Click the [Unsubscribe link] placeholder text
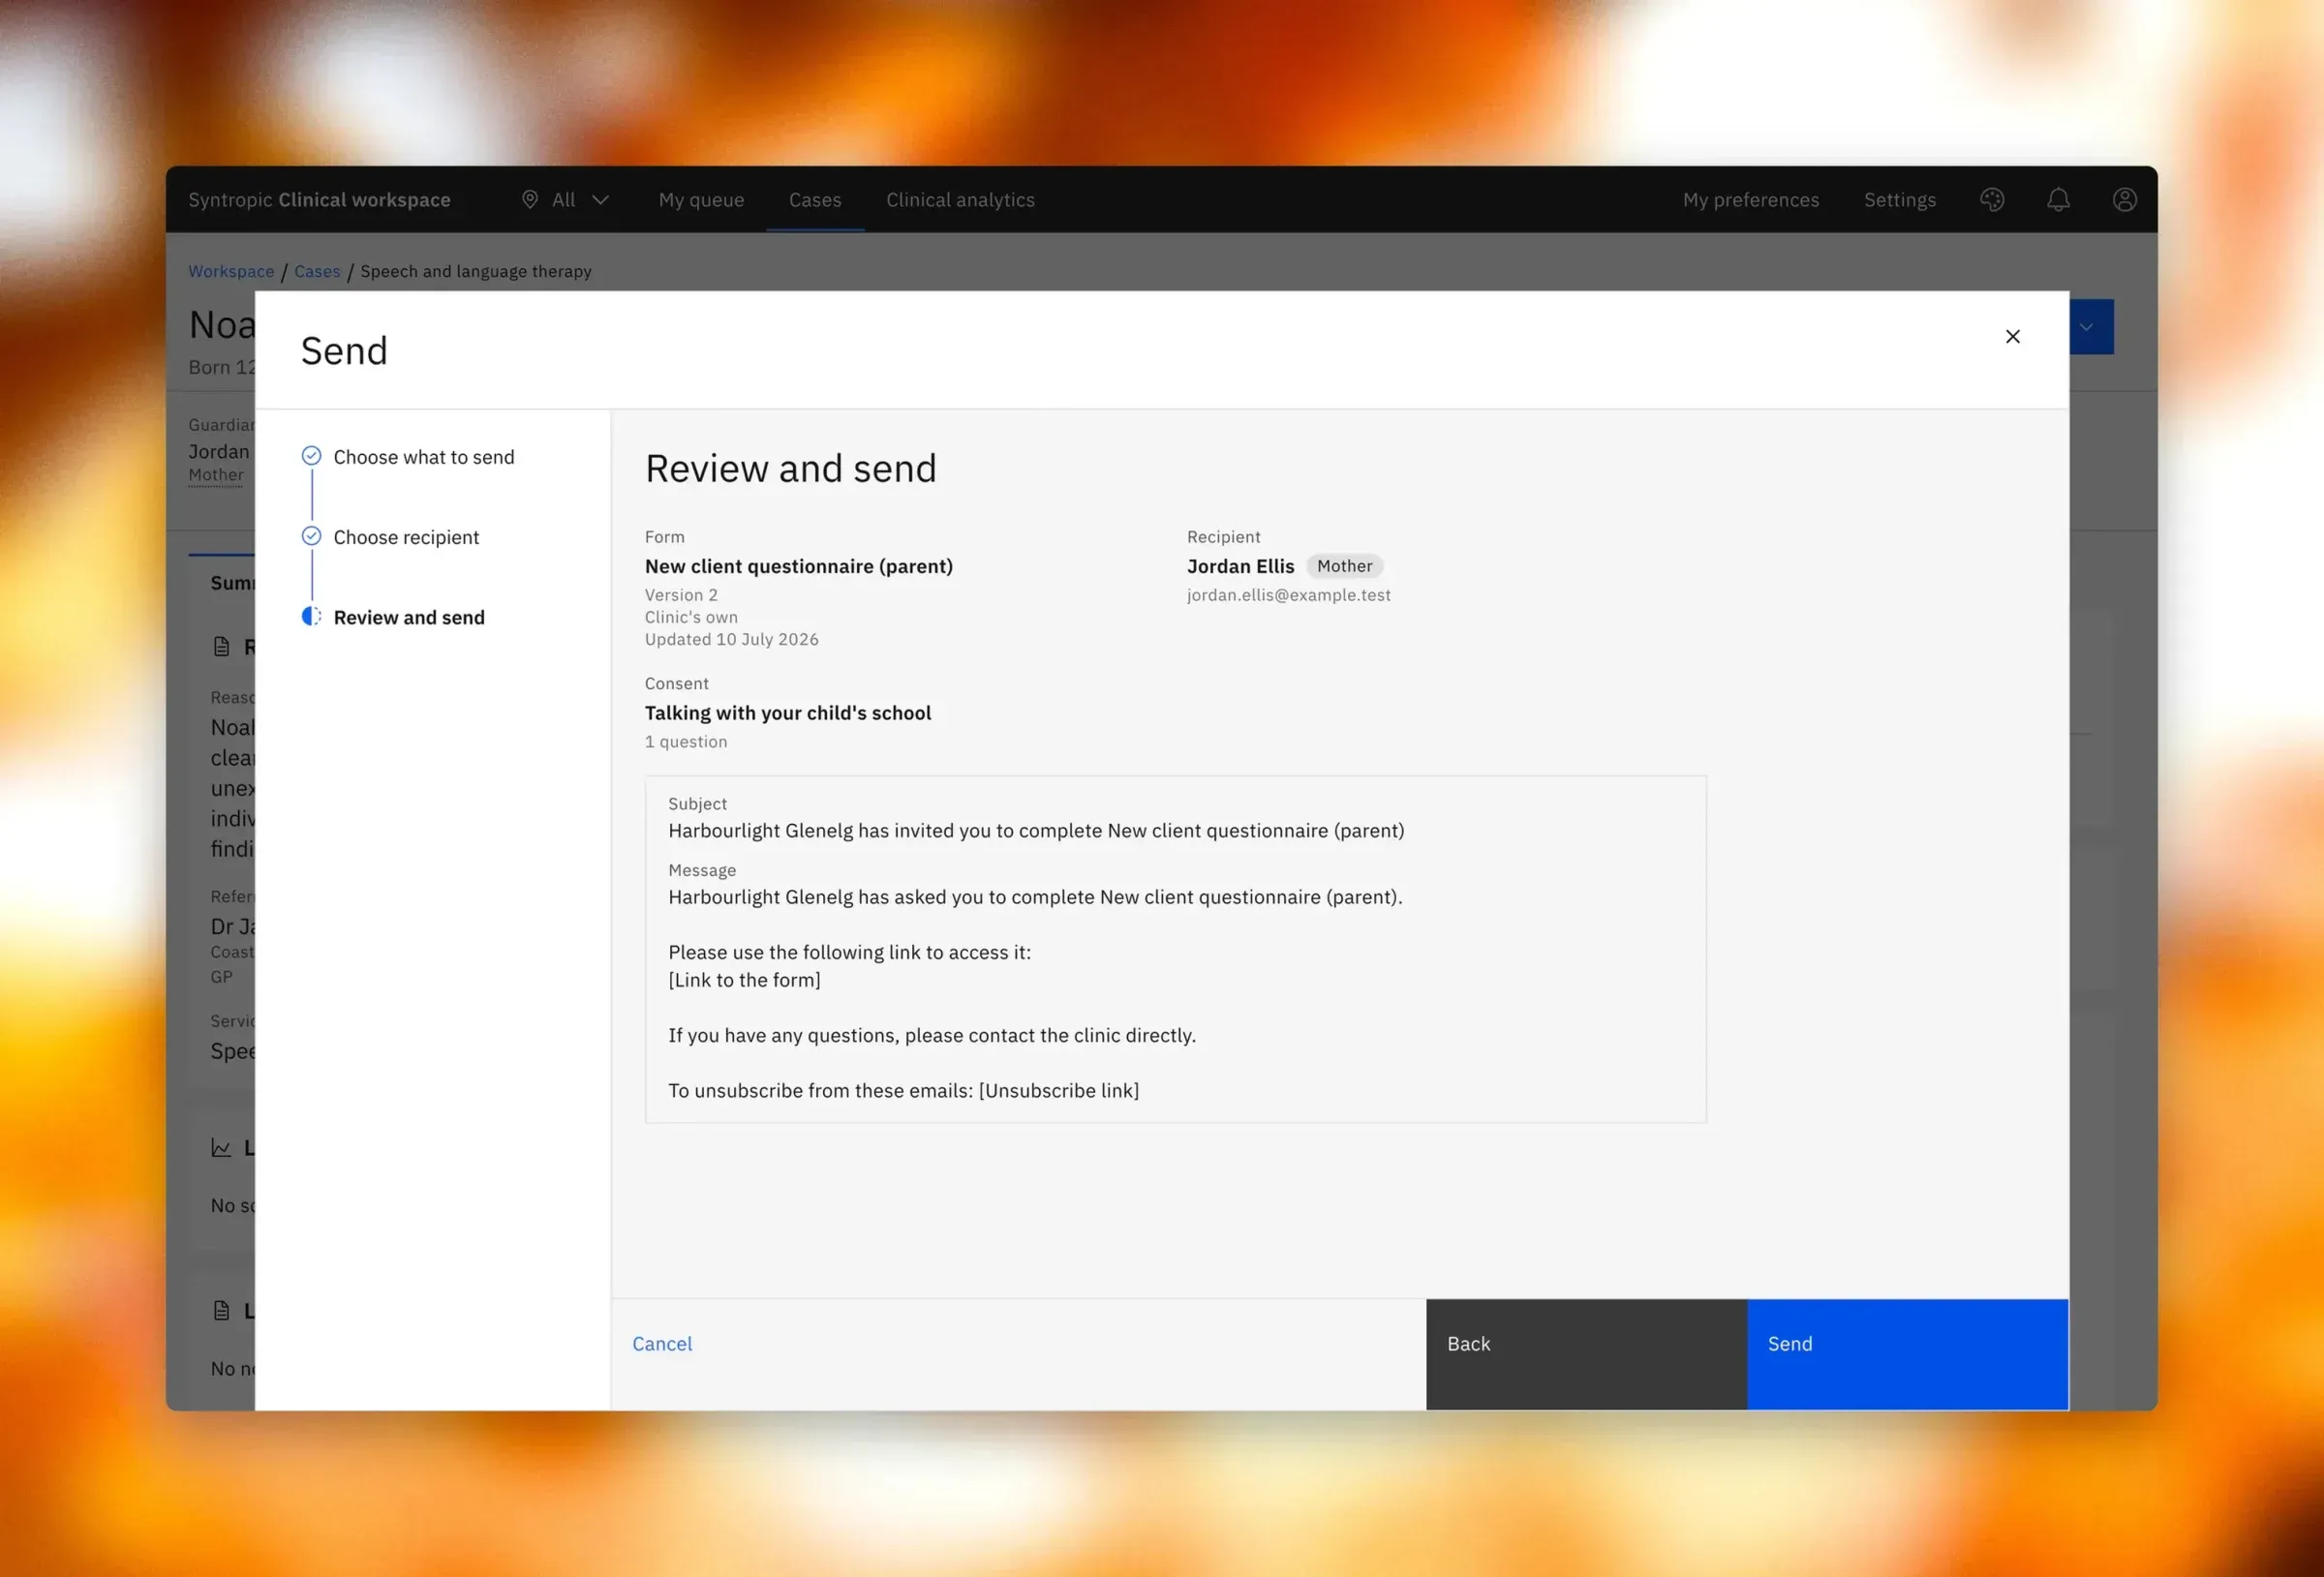Viewport: 2324px width, 1577px height. tap(1058, 1090)
